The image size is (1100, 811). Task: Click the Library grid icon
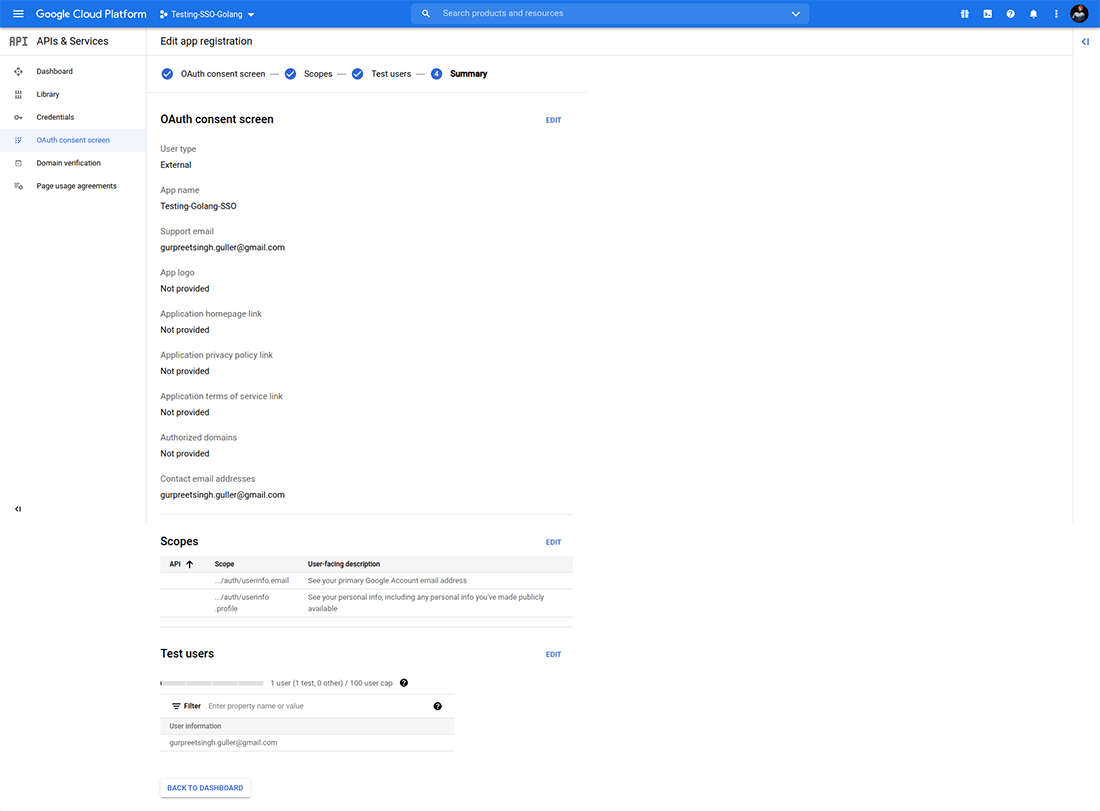tap(18, 95)
